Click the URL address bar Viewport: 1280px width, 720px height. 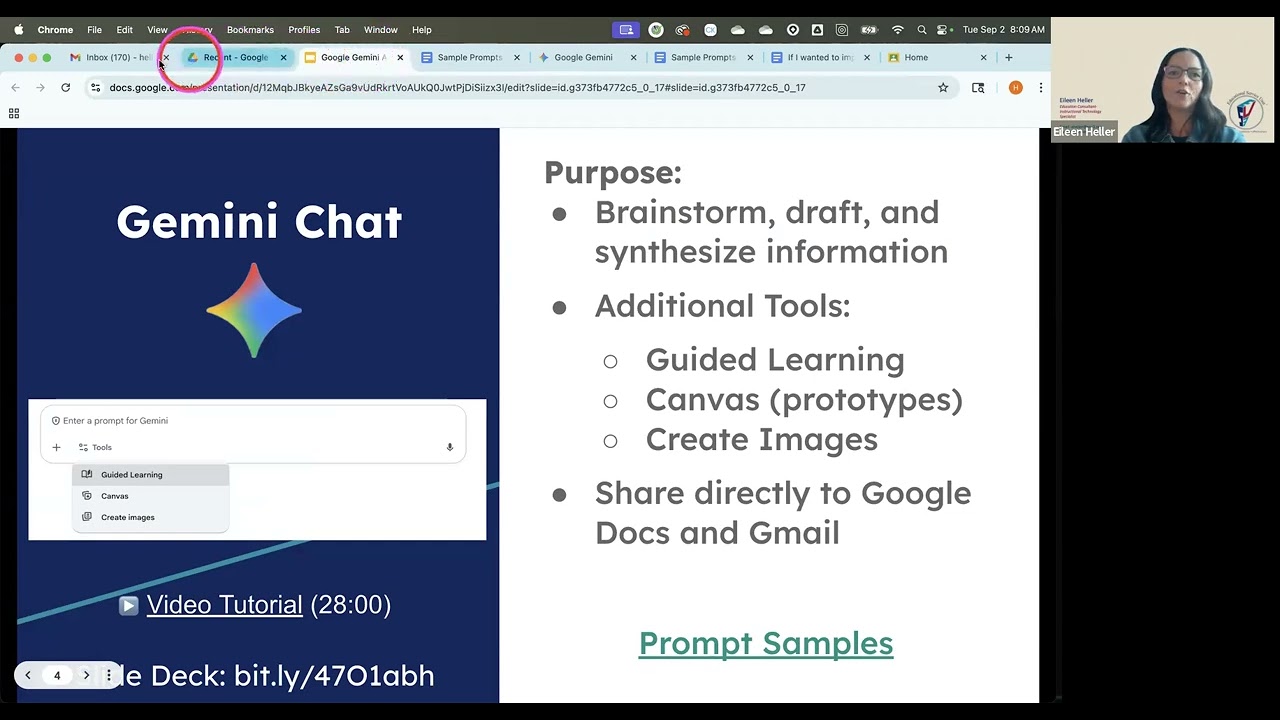tap(520, 88)
